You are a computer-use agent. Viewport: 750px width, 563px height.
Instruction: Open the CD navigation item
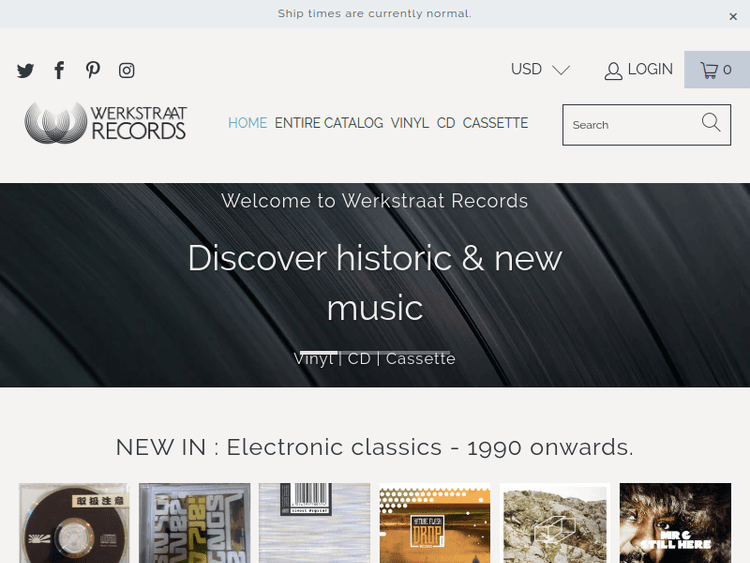point(446,123)
